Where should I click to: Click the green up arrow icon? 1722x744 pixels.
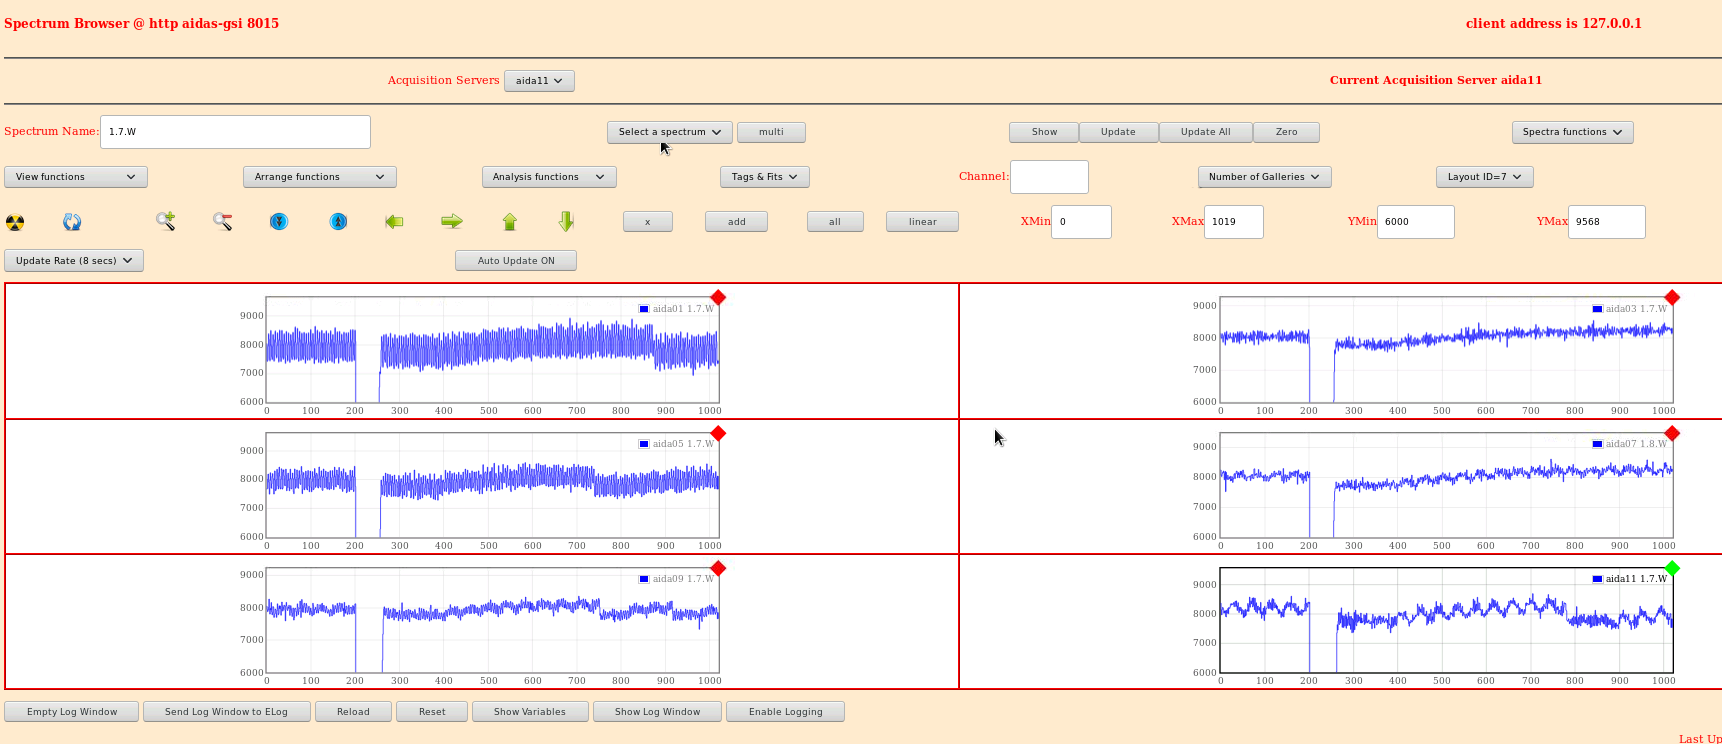(x=510, y=221)
